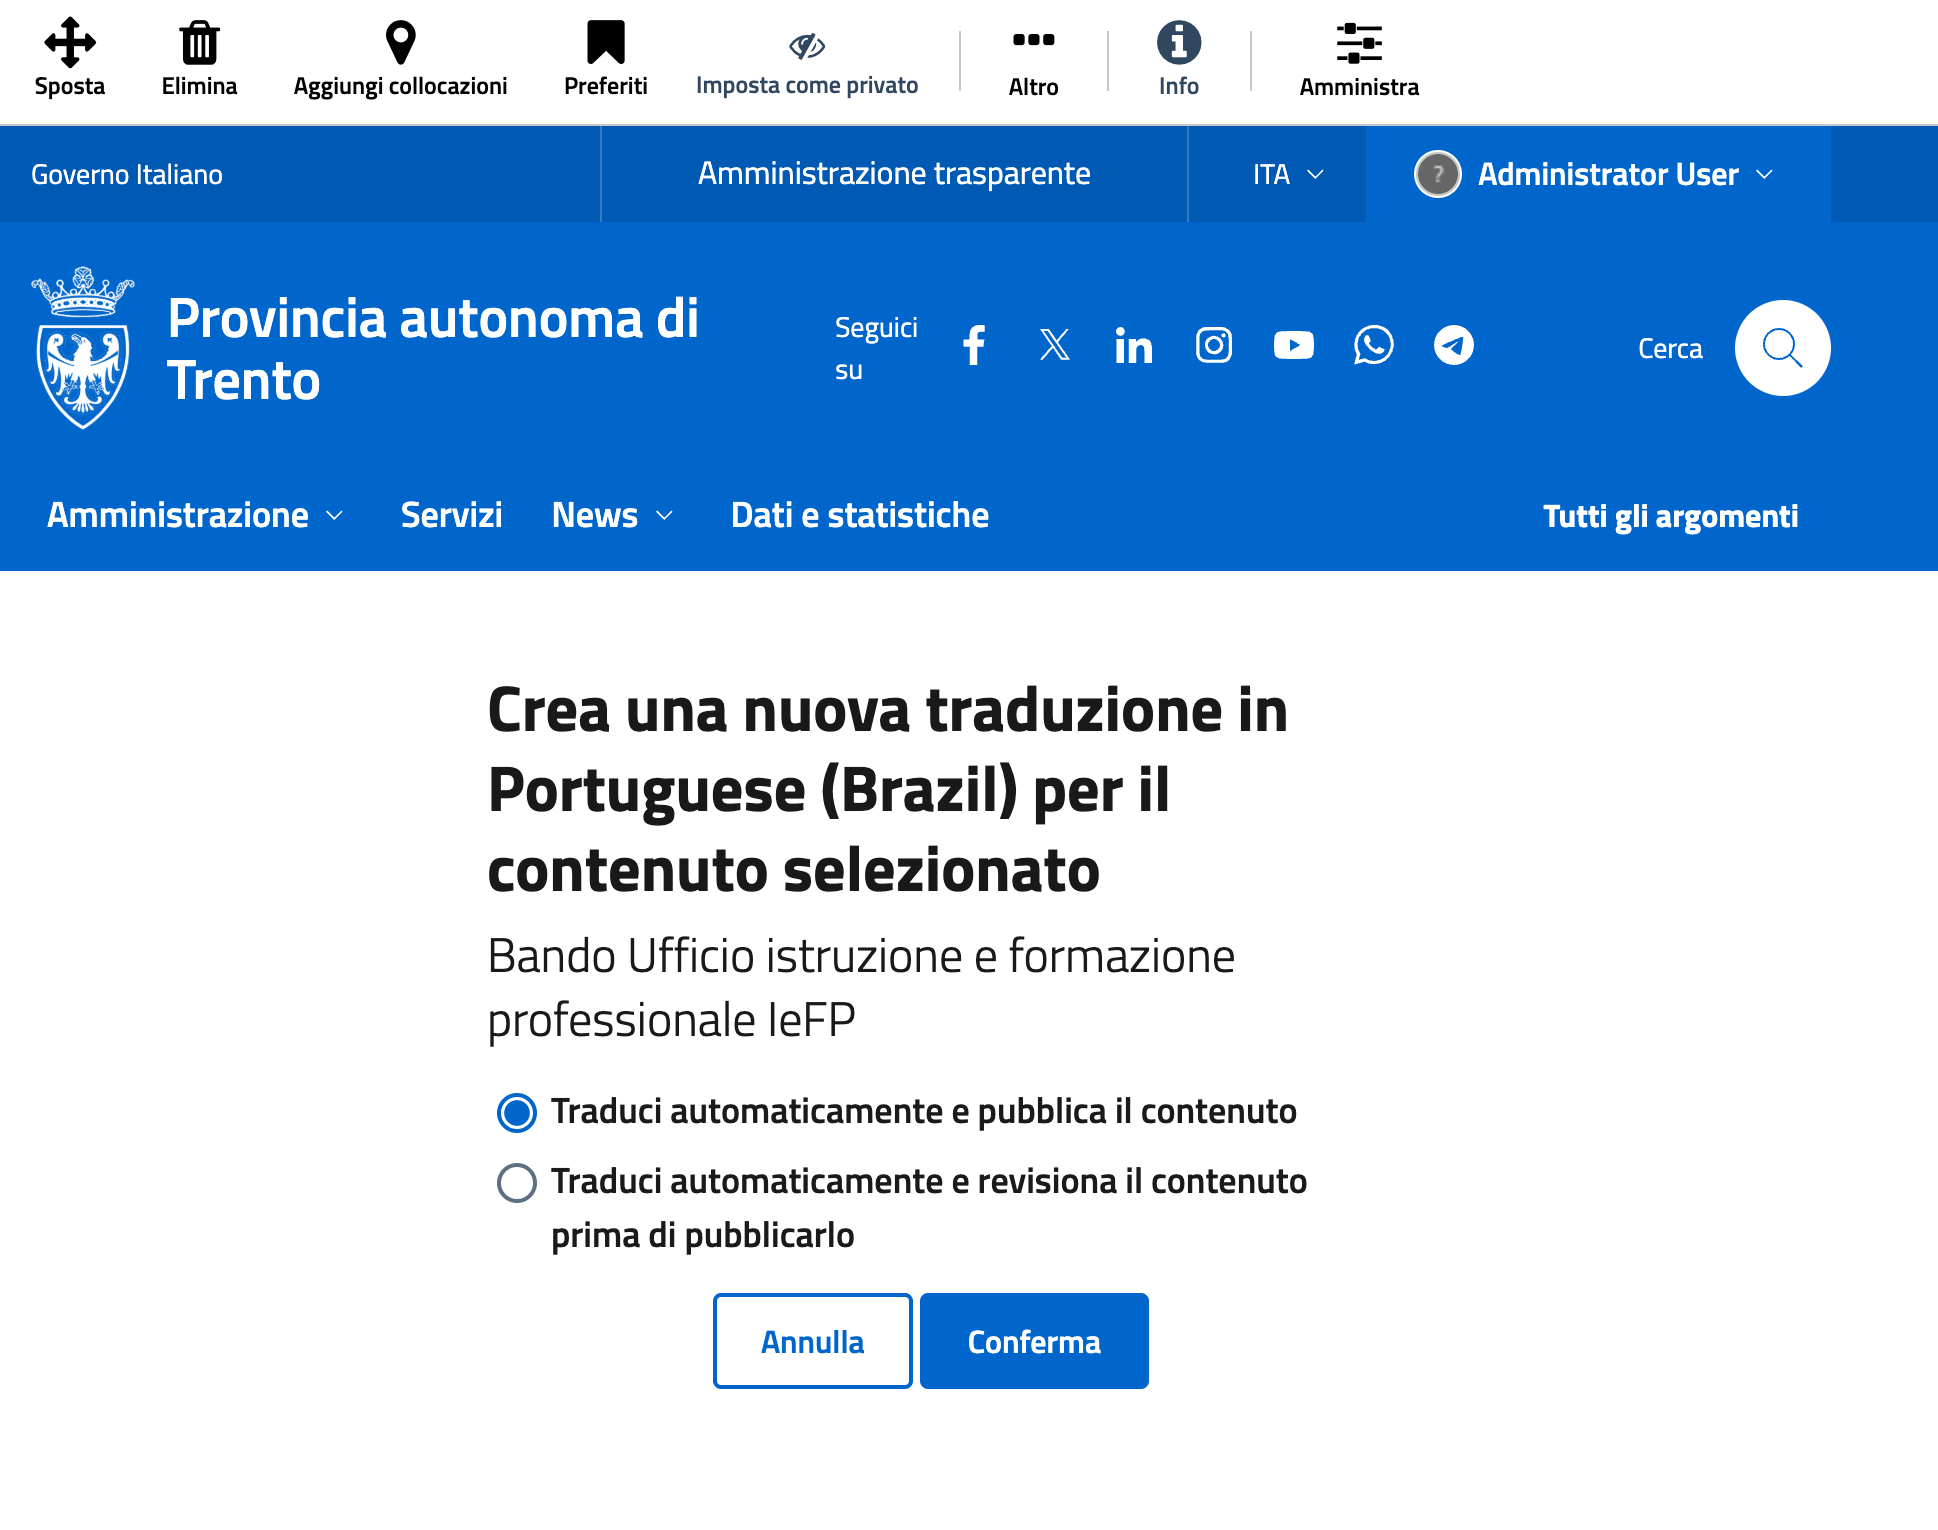Open Dati e statistiche menu item
This screenshot has height=1530, width=1938.
pos(859,516)
